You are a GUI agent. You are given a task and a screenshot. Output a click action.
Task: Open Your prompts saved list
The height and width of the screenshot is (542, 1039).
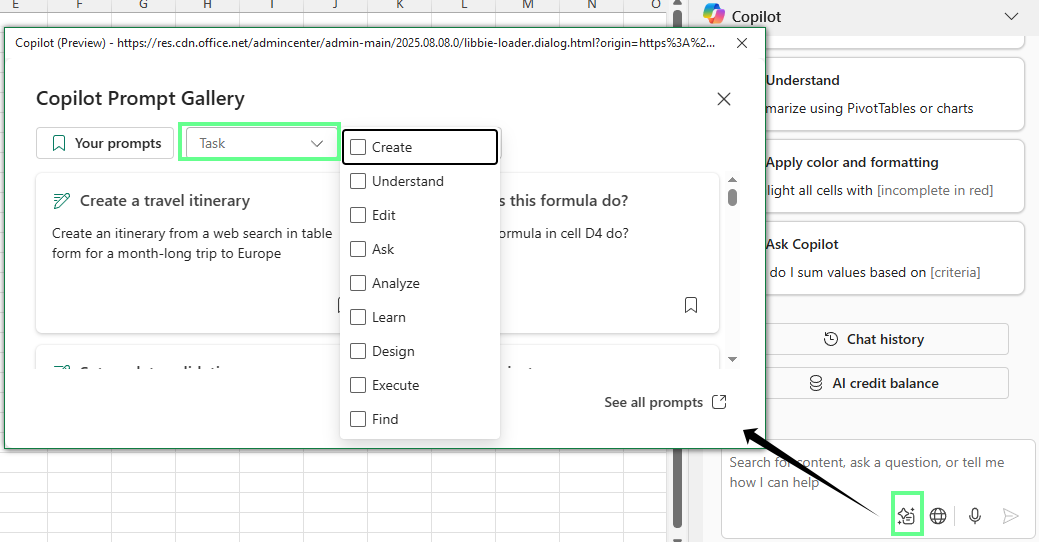106,143
